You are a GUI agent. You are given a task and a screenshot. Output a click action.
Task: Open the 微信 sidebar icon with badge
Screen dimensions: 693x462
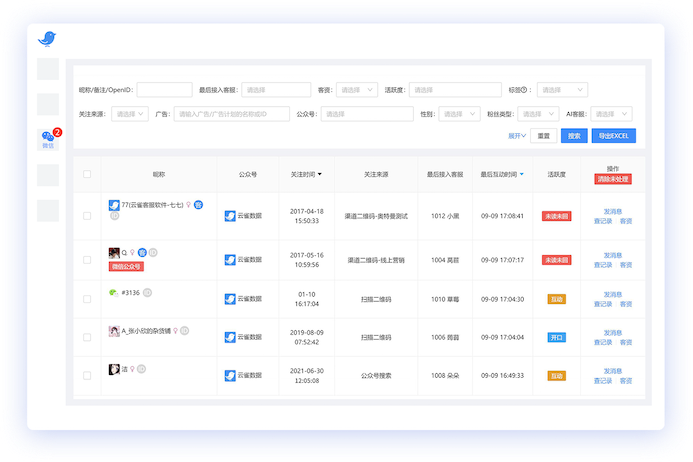pos(48,139)
